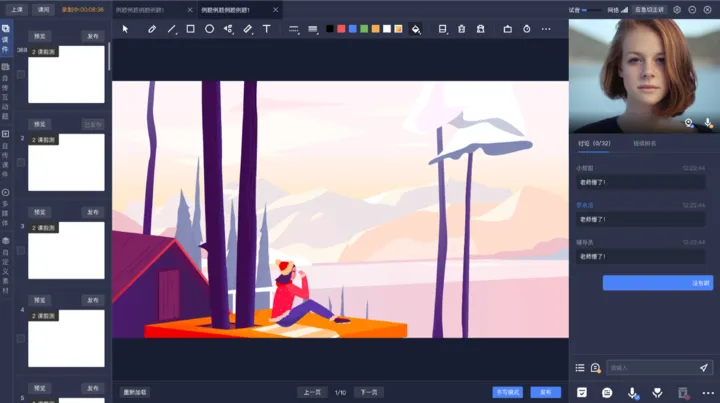720x403 pixels.
Task: Open the settings gear at top right
Action: point(677,10)
